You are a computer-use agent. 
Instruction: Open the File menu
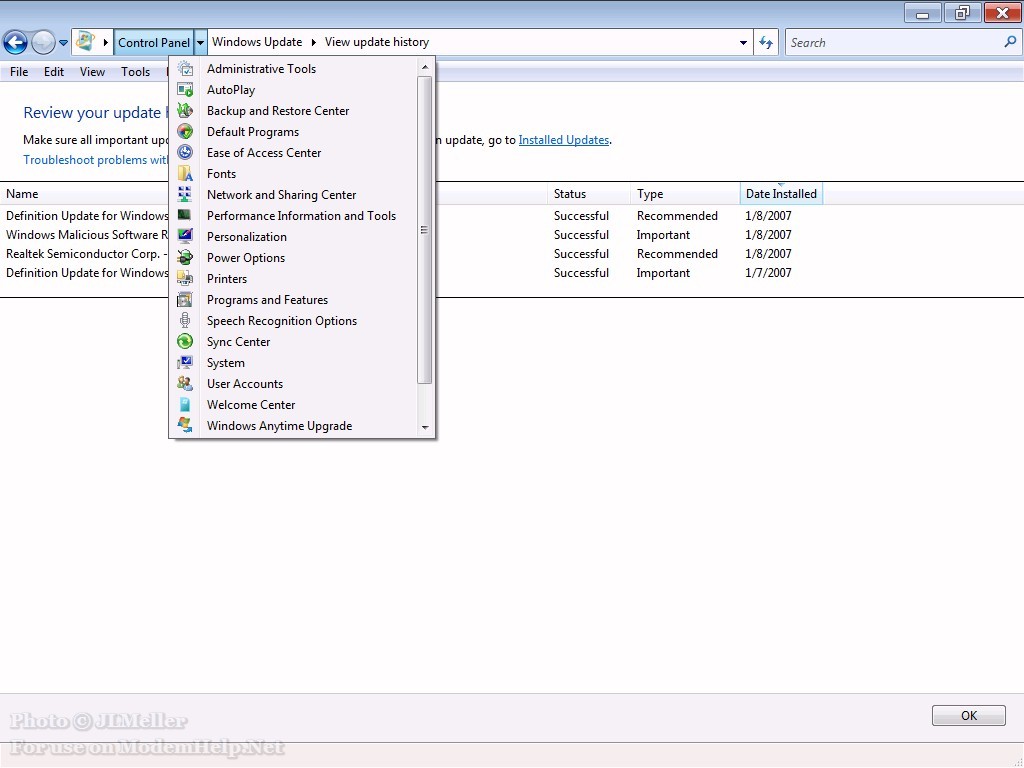pos(19,72)
